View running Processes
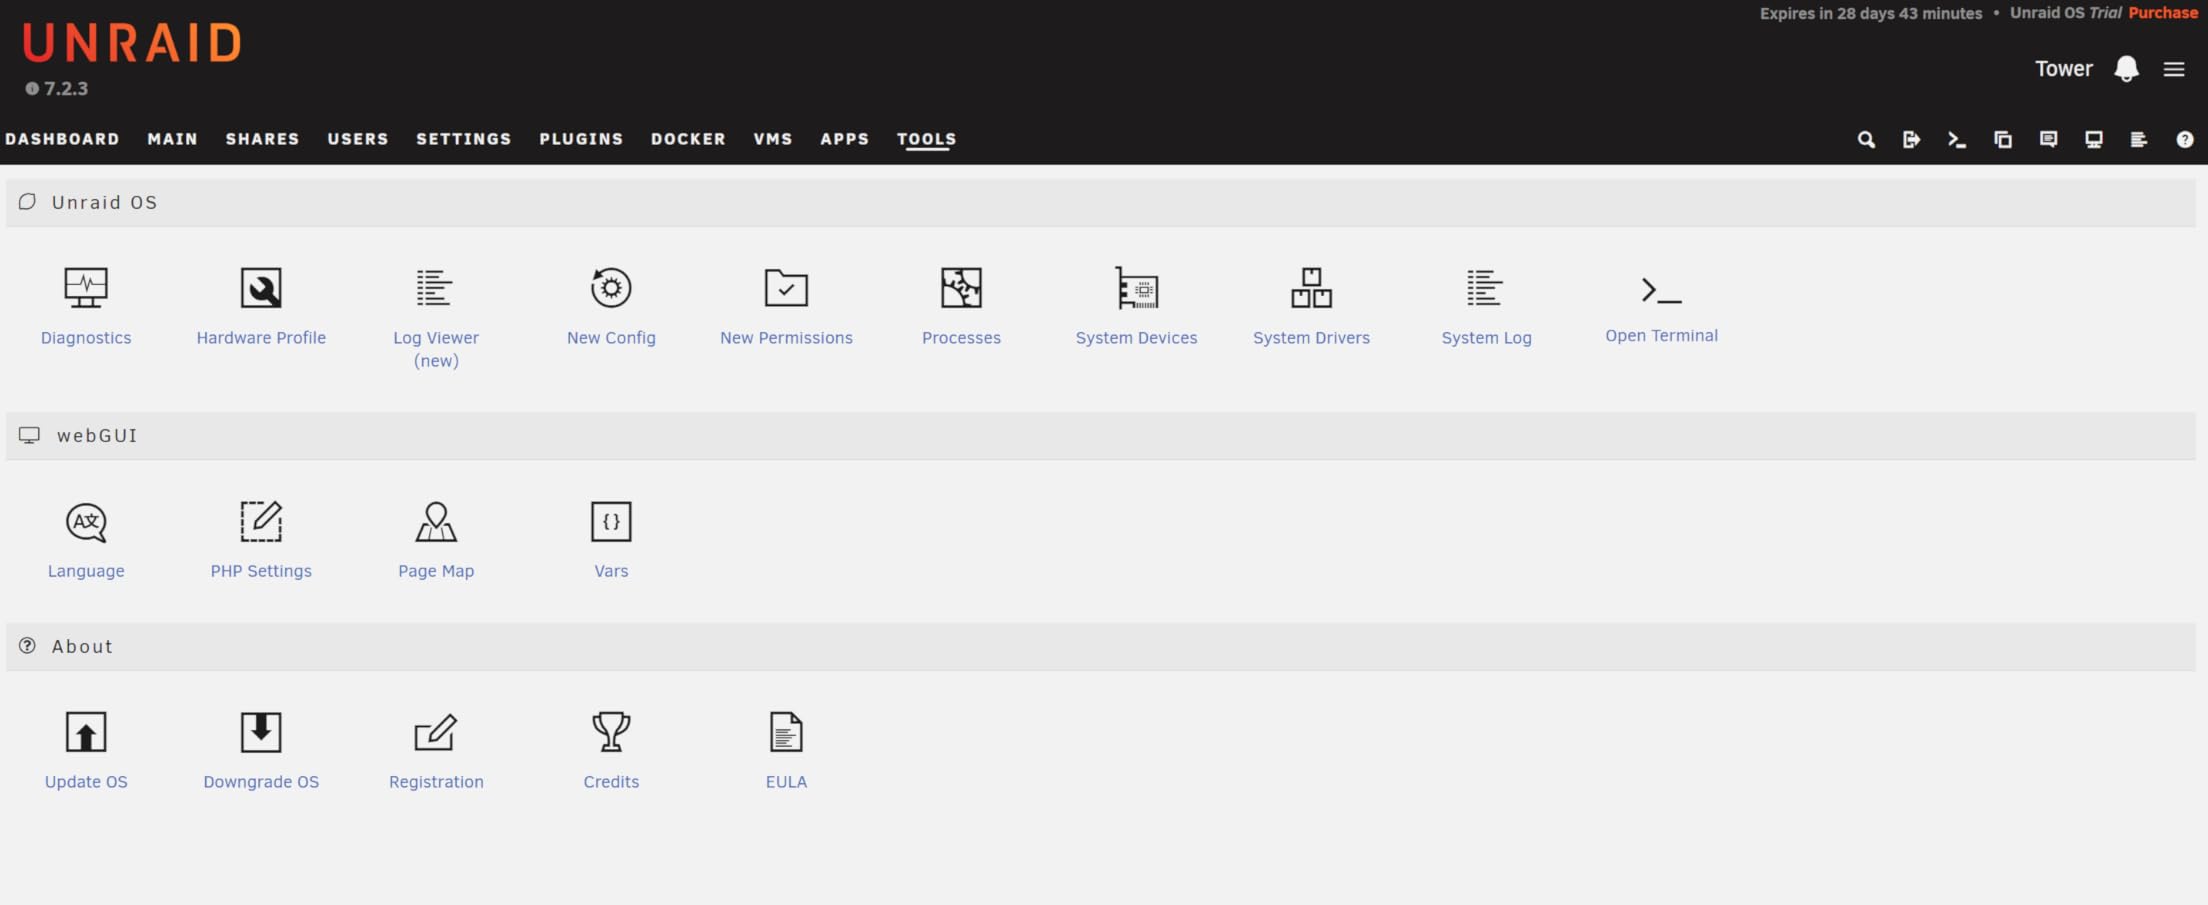The height and width of the screenshot is (905, 2208). [961, 306]
